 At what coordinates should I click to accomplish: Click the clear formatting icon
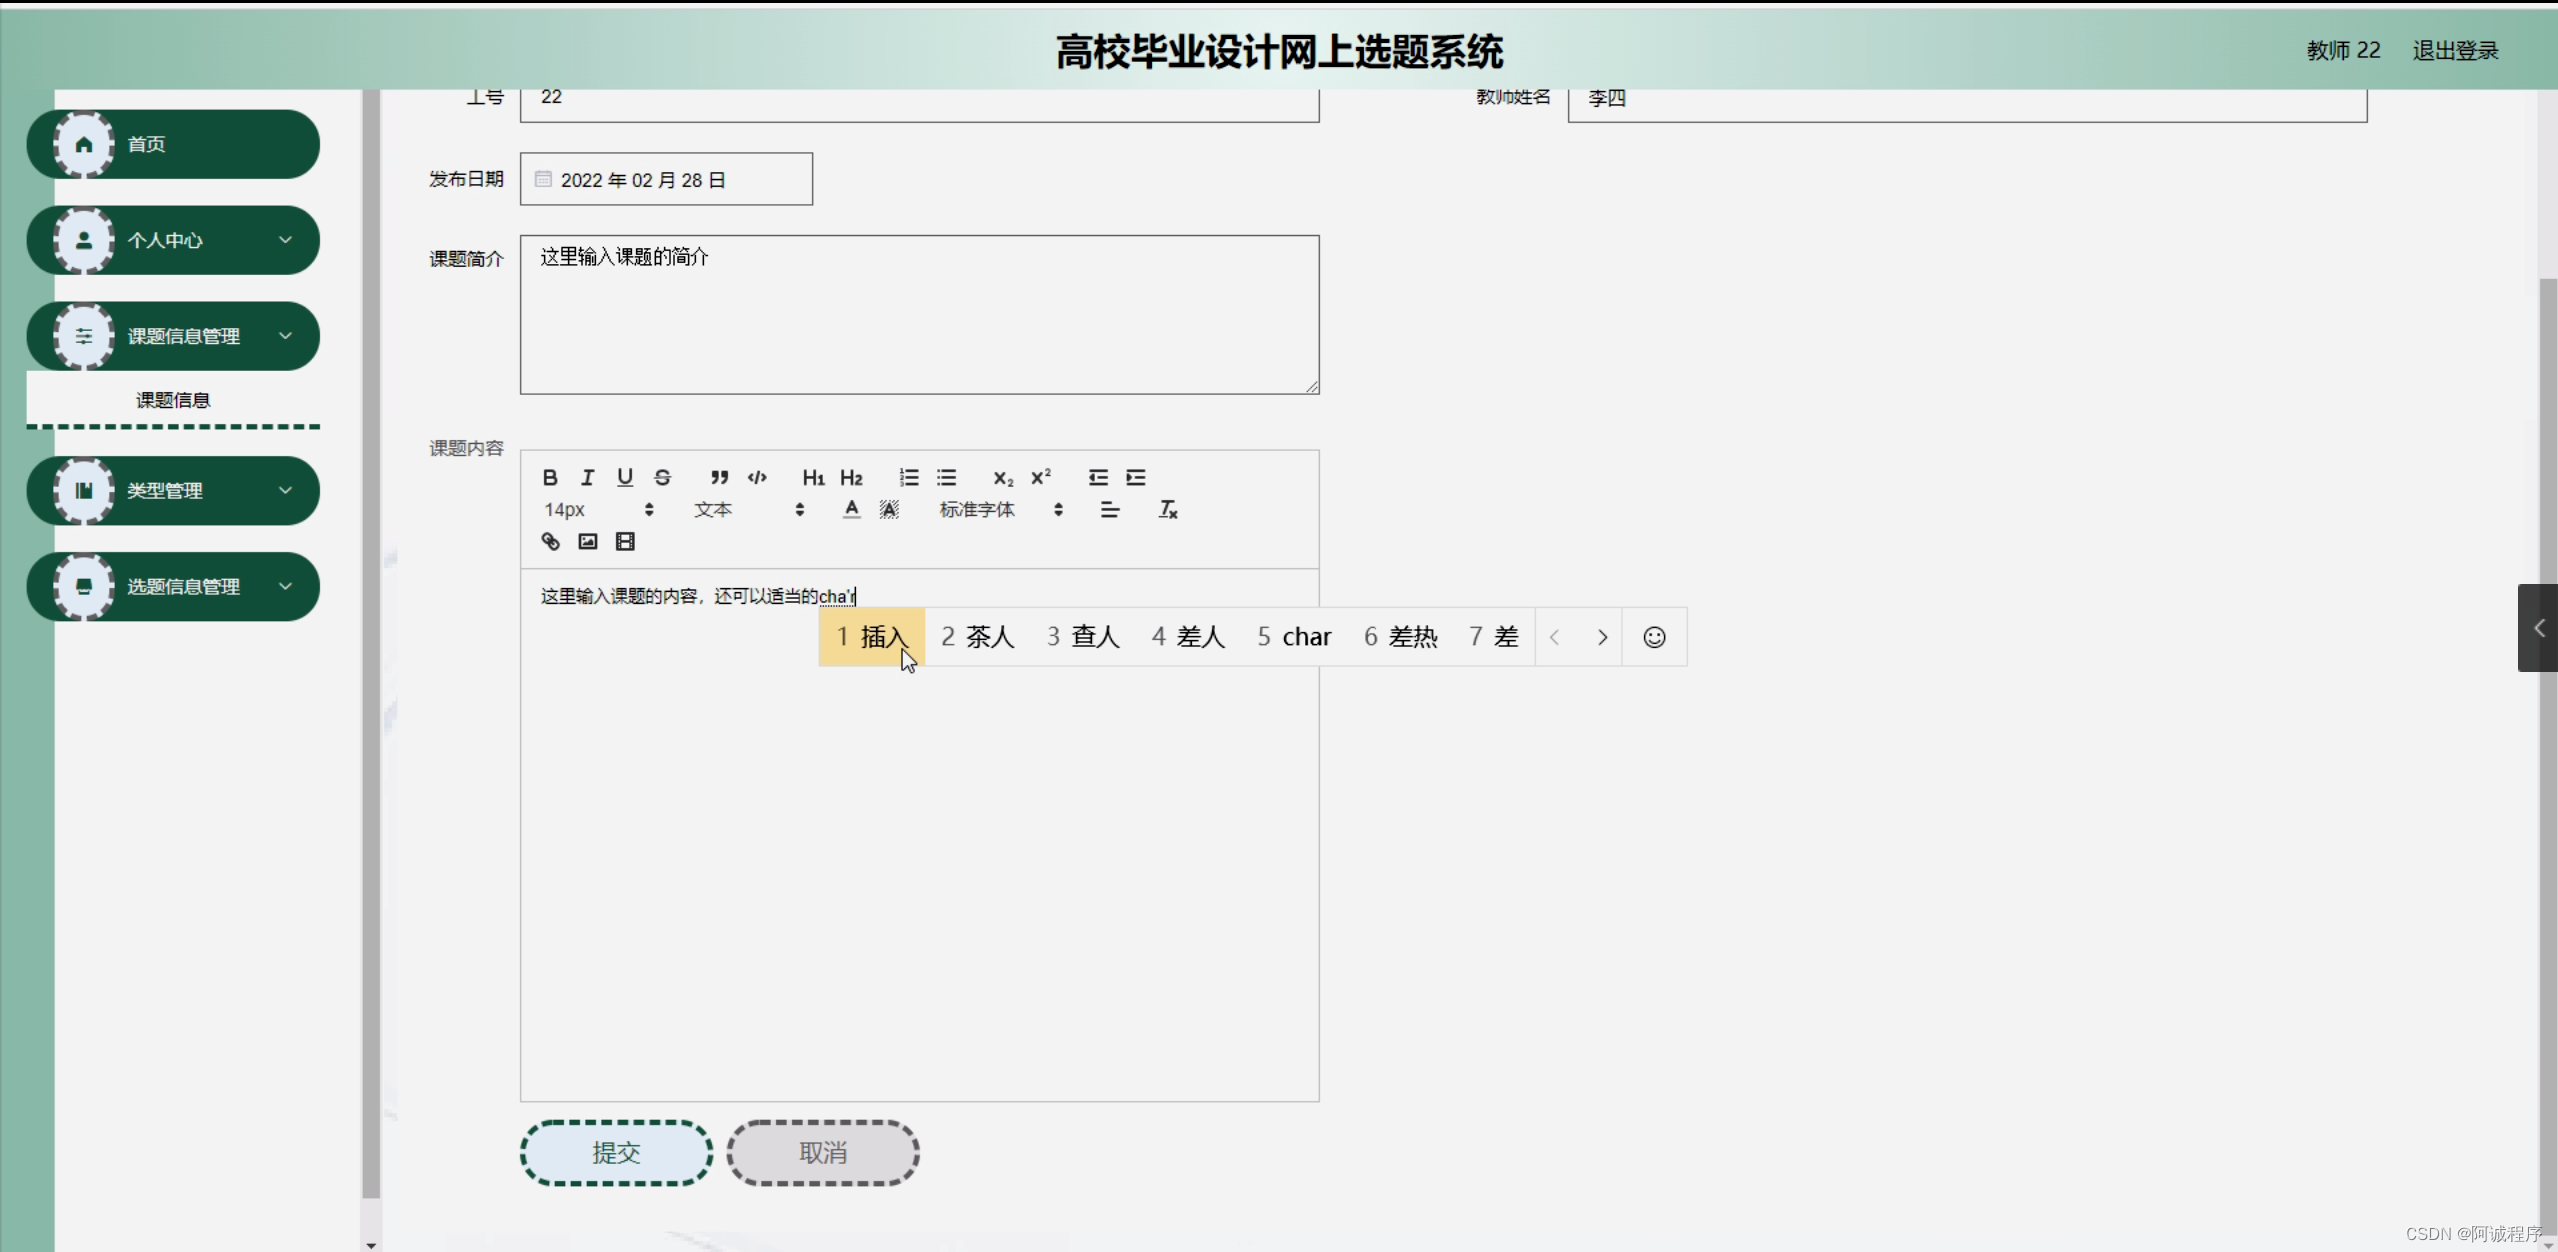tap(1168, 510)
